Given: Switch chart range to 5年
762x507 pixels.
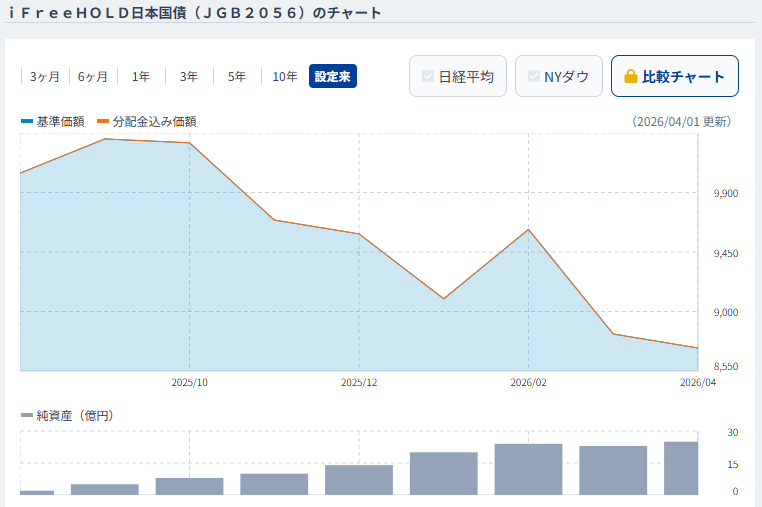Looking at the screenshot, I should [237, 76].
